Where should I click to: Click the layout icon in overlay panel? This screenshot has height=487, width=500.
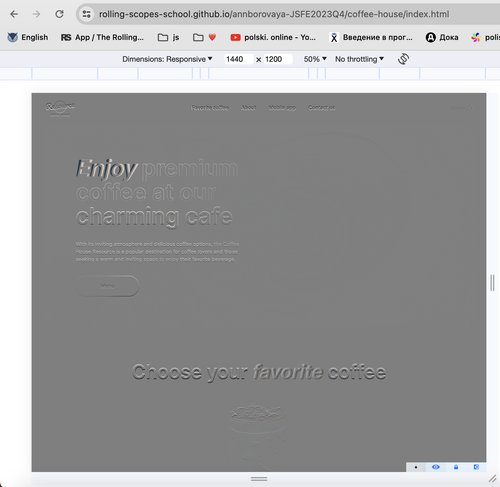click(476, 467)
